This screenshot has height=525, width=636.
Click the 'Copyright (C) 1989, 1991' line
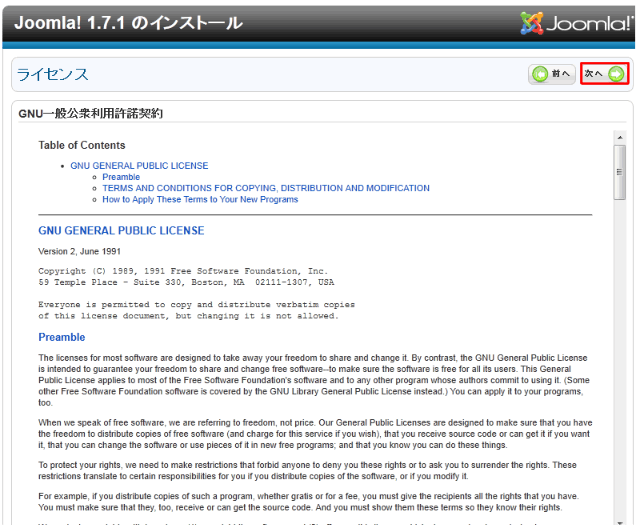[183, 271]
